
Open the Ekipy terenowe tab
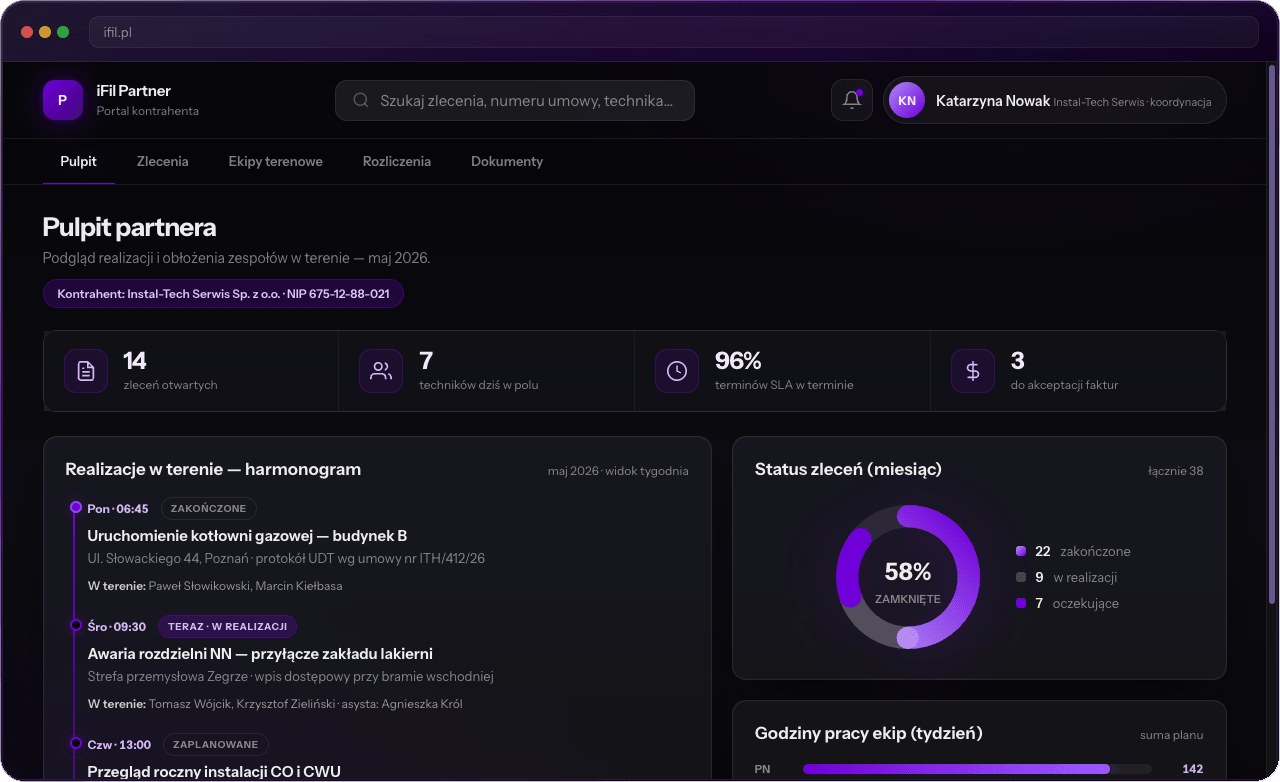(x=275, y=161)
